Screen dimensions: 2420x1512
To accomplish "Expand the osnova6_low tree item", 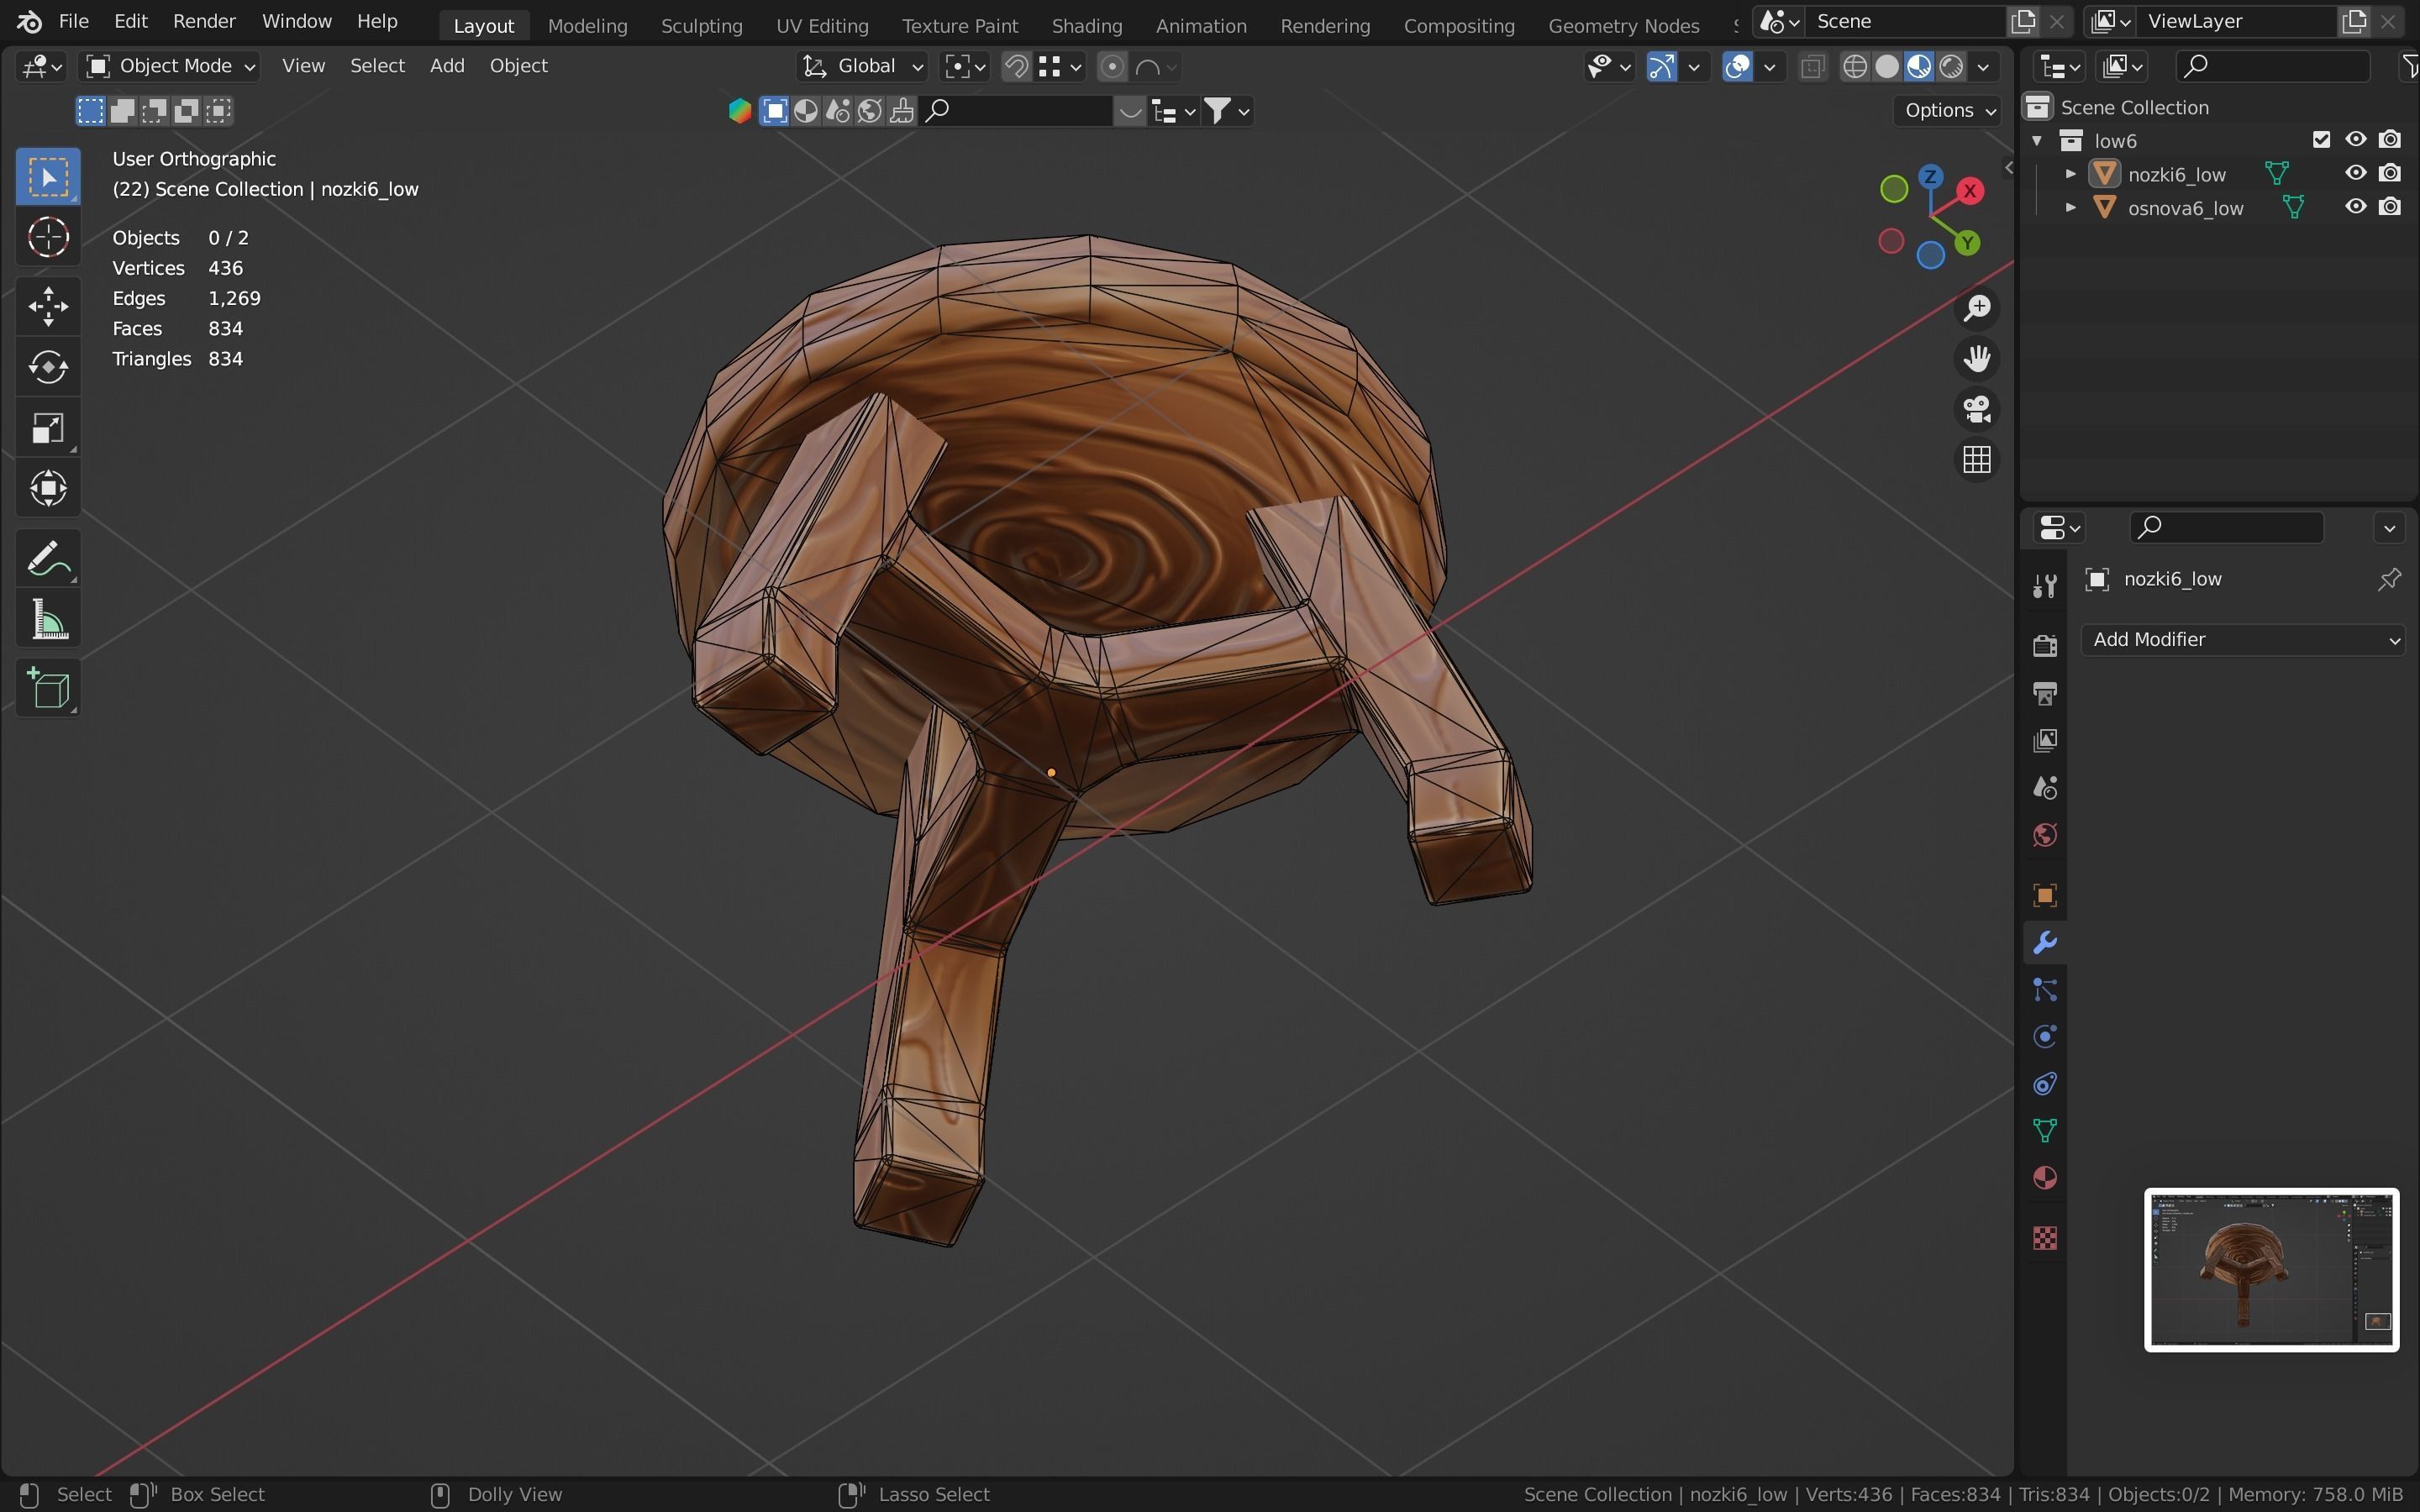I will pos(2071,208).
